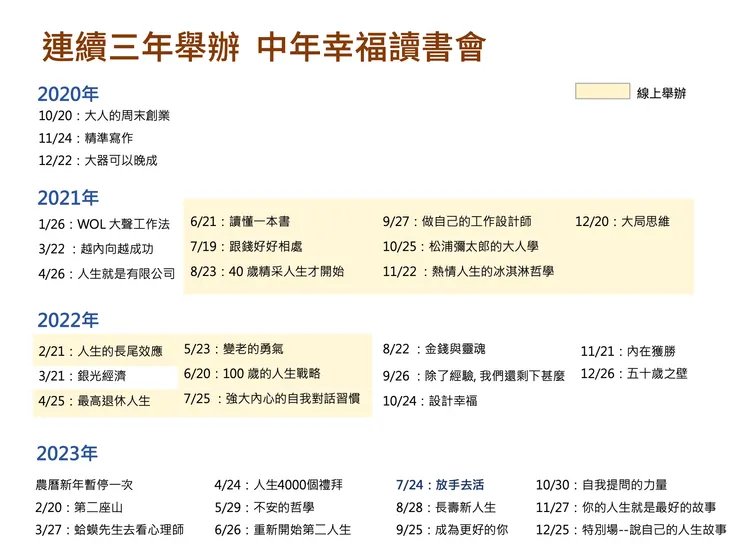Click entry 9/26：除了經驗, 我們還剩下甚麼
Viewport: 740px width, 550px height.
coord(473,376)
